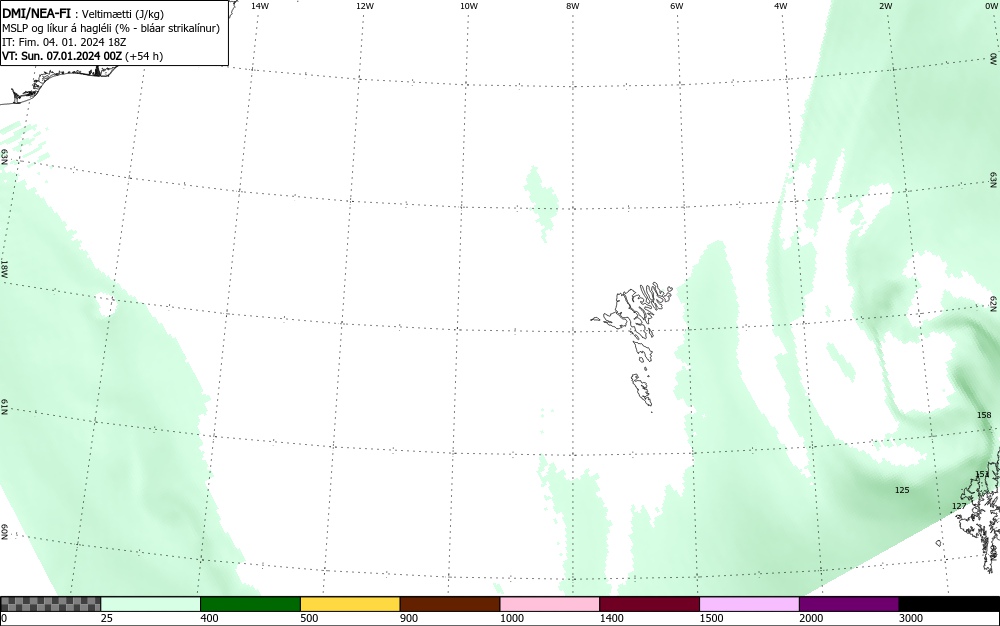This screenshot has width=1000, height=626.
Task: Click the map value 158
Action: 984,415
